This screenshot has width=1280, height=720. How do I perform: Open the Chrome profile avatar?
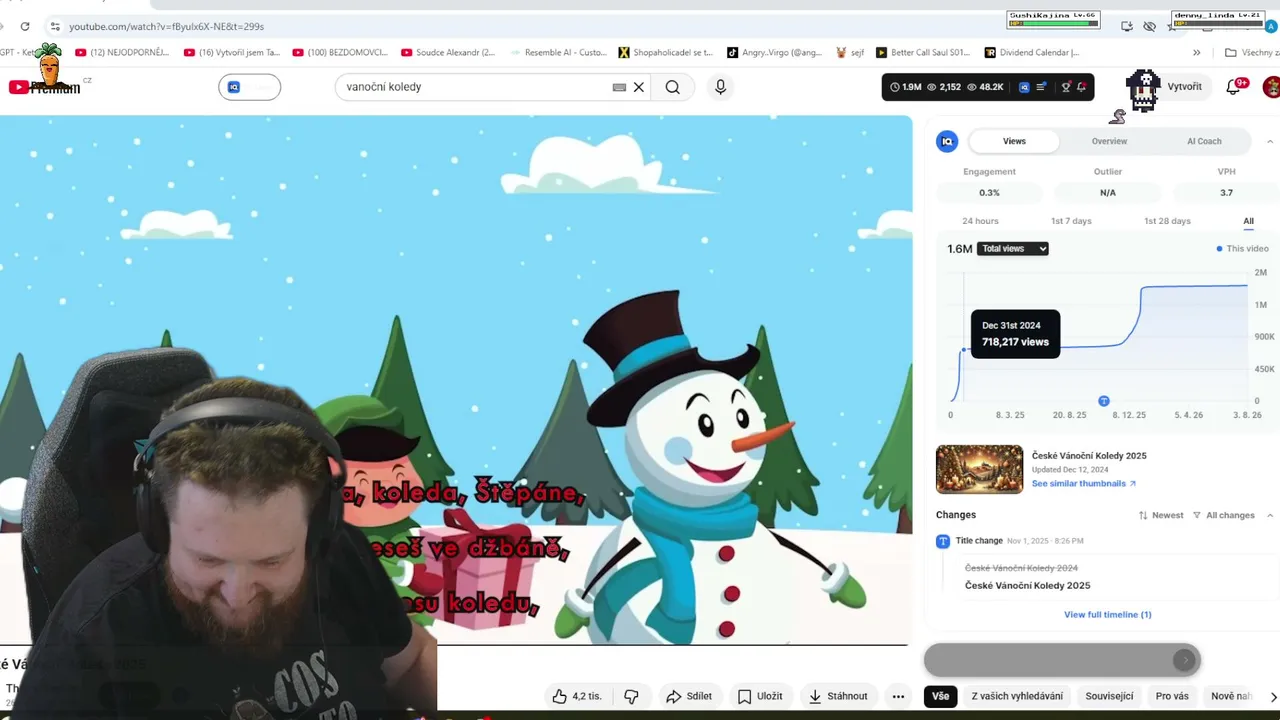coord(1271,26)
